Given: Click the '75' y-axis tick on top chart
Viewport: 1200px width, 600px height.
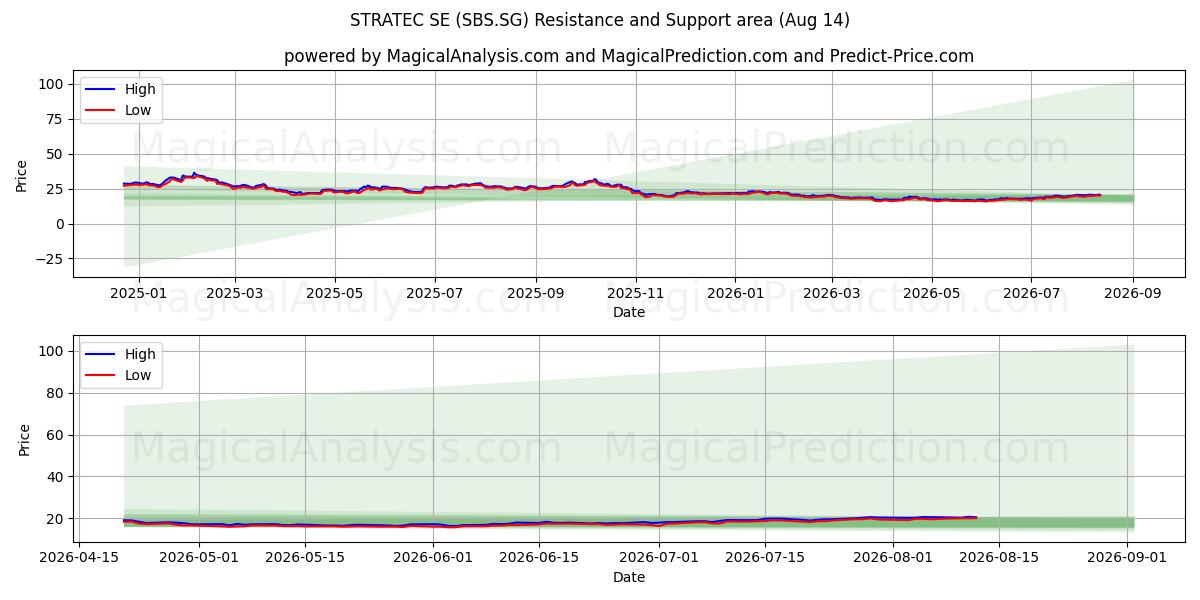Looking at the screenshot, I should (57, 119).
